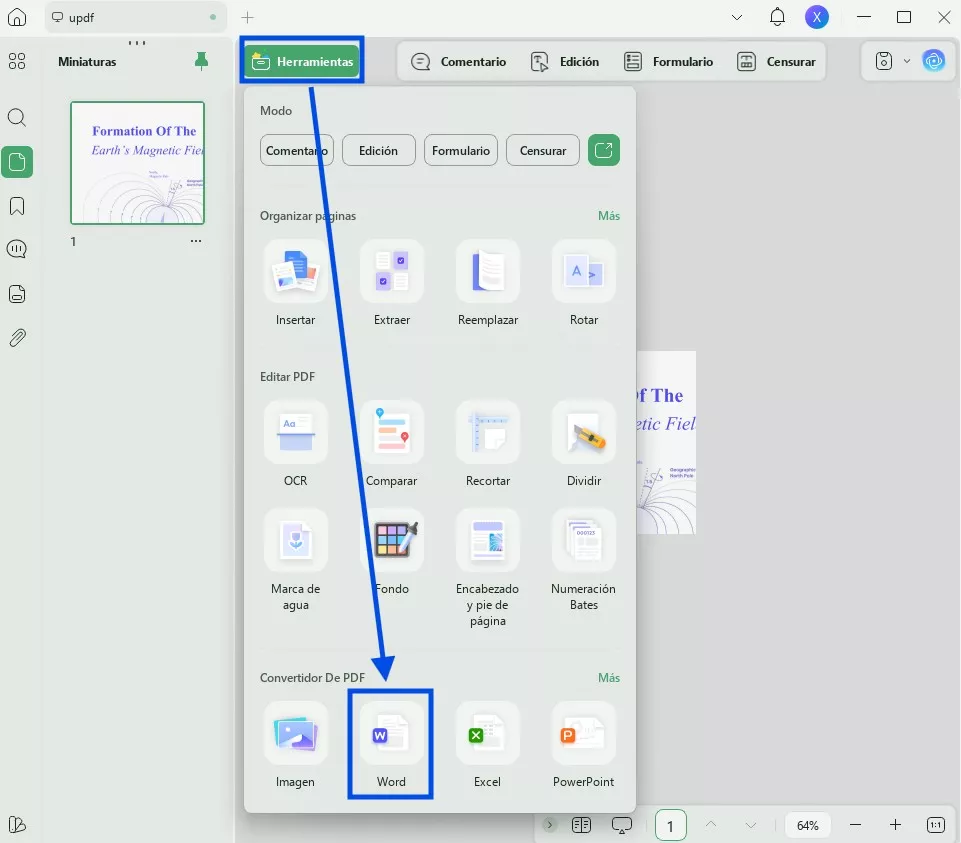Open the 64% zoom level dropdown
The height and width of the screenshot is (843, 961).
[808, 825]
